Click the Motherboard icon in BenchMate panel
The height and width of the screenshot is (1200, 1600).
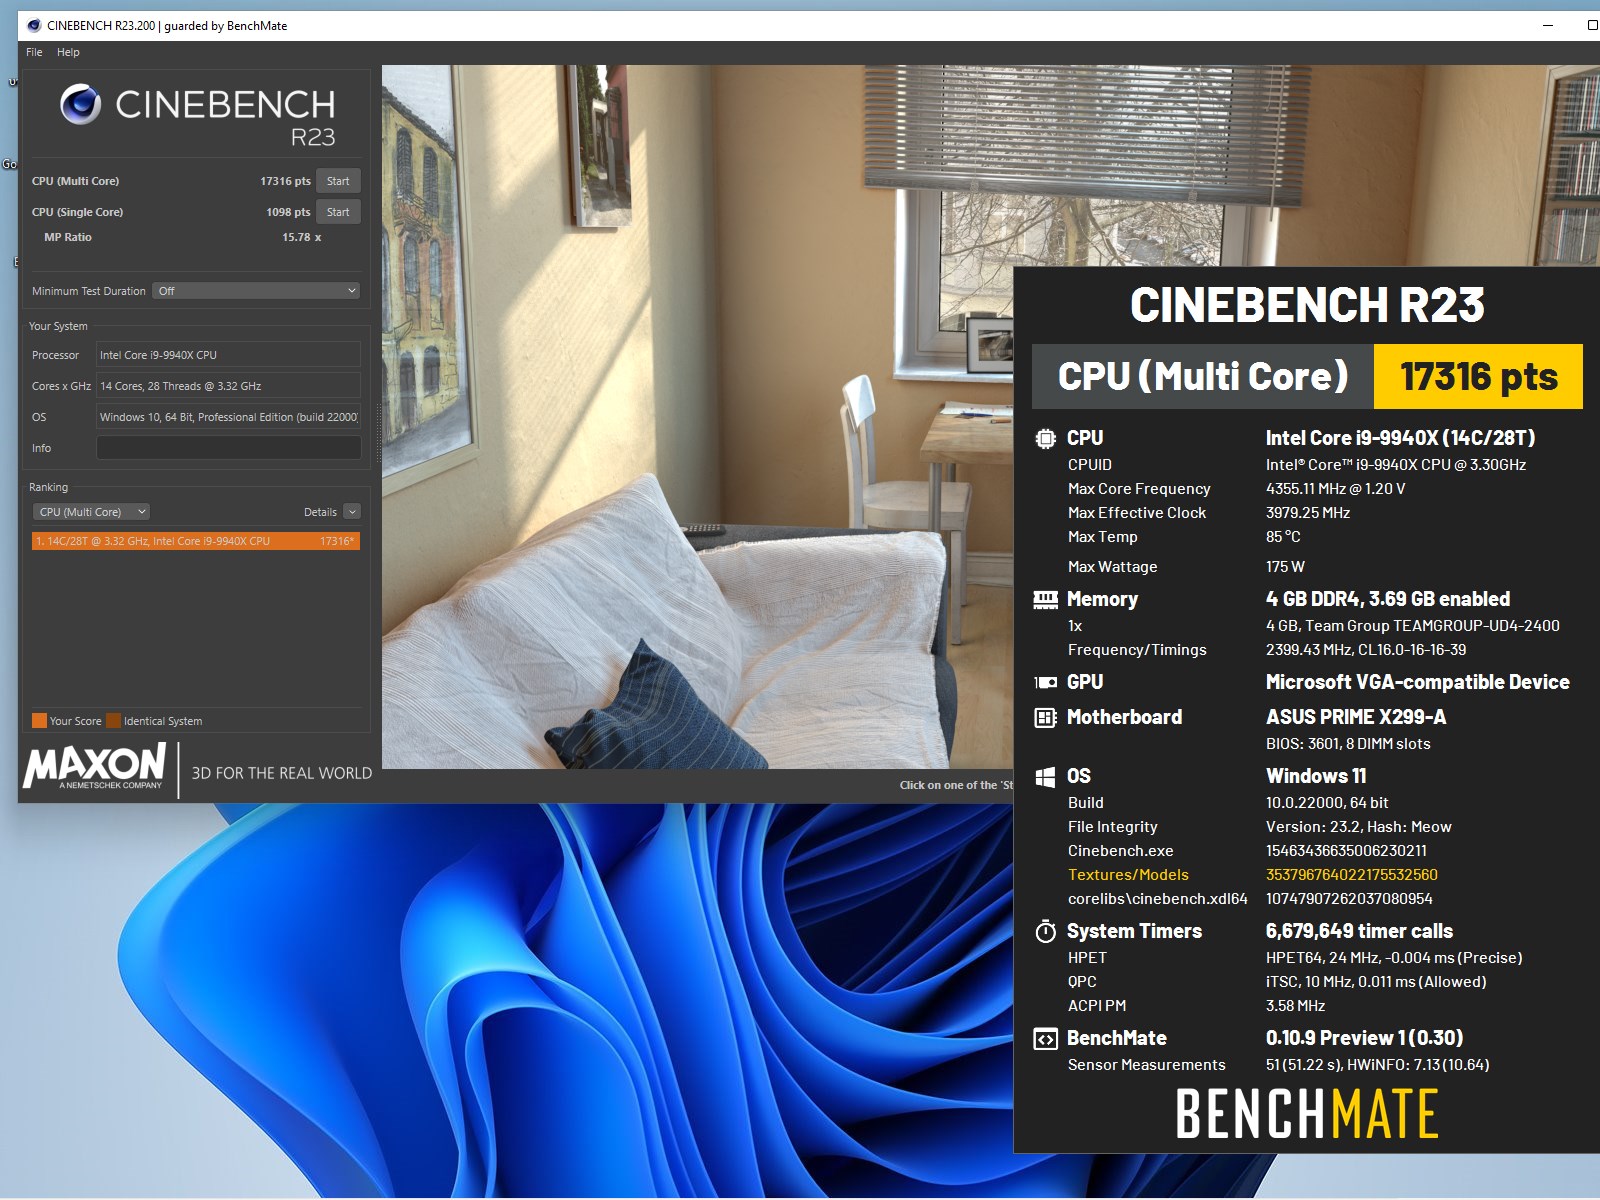click(x=1045, y=717)
